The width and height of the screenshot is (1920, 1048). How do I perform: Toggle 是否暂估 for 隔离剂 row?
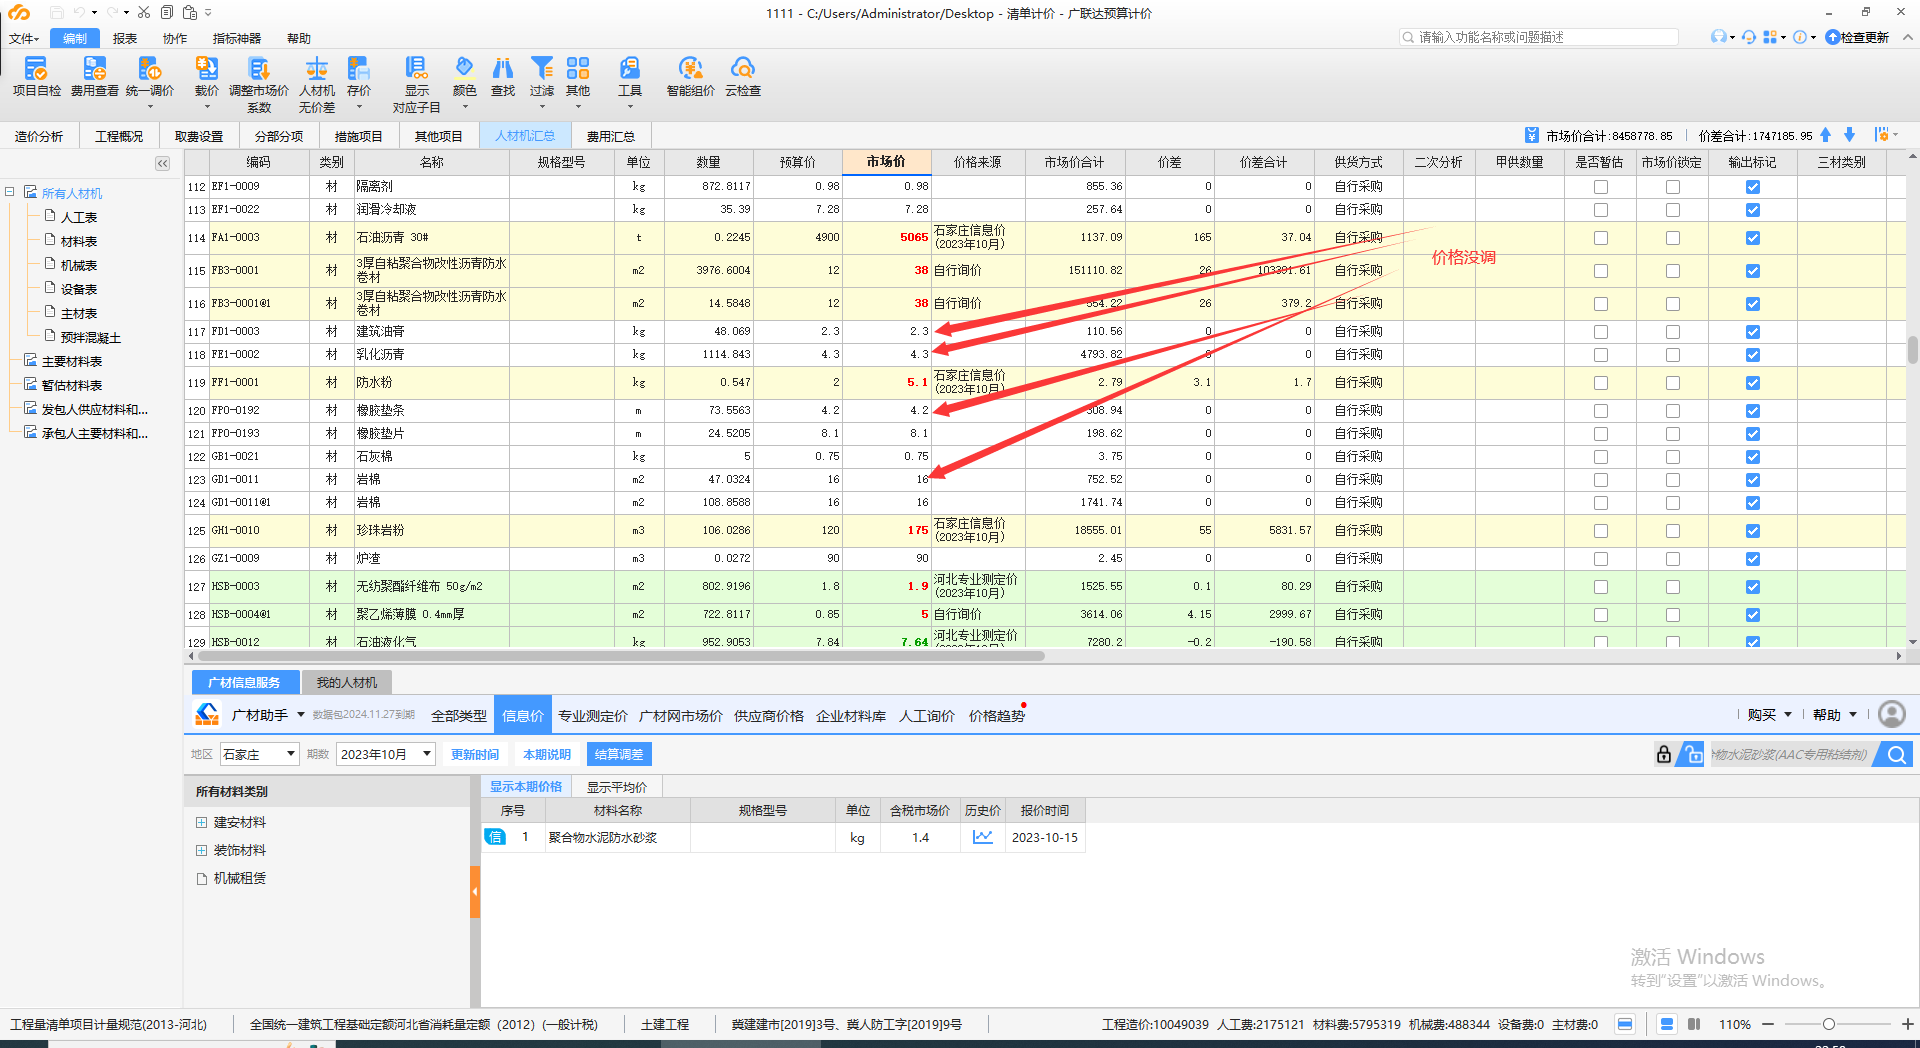(x=1601, y=187)
